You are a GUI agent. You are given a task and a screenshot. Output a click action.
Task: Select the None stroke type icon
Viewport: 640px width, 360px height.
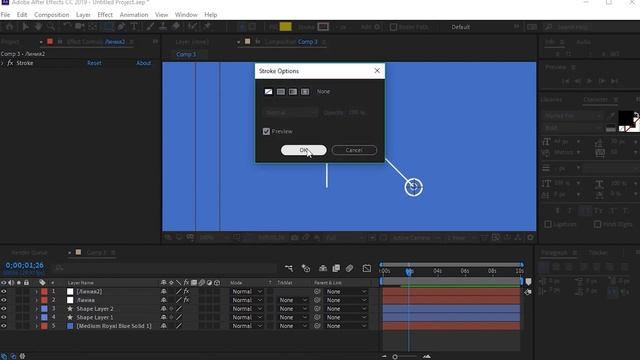tap(268, 91)
